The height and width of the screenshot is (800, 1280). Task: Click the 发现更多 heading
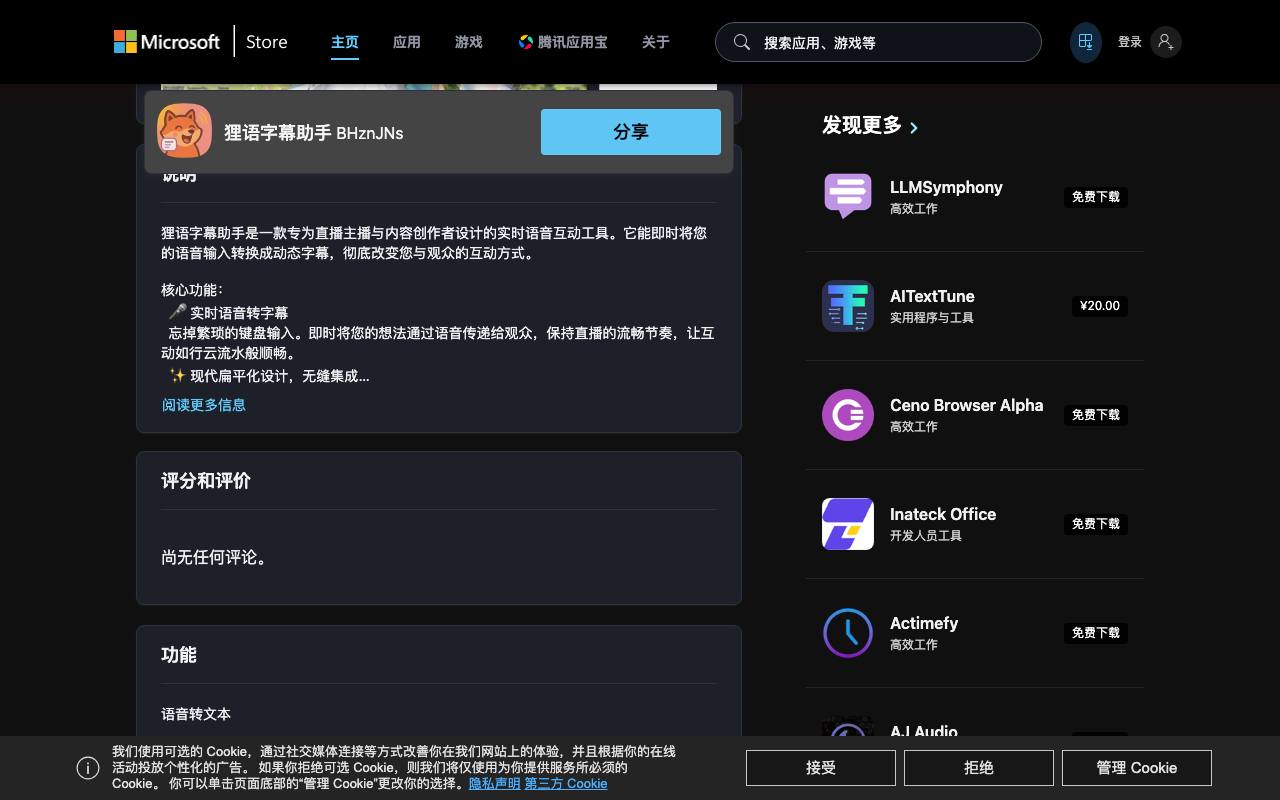862,125
